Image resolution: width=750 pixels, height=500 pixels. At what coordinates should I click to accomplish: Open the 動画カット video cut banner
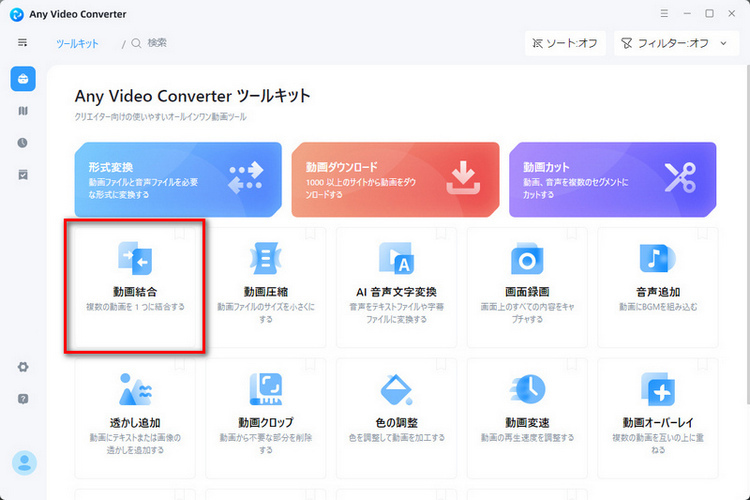point(613,179)
